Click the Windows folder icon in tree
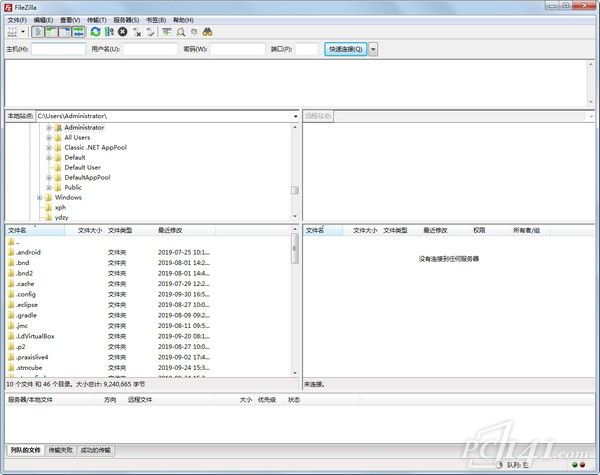This screenshot has height=475, width=600. tap(49, 198)
